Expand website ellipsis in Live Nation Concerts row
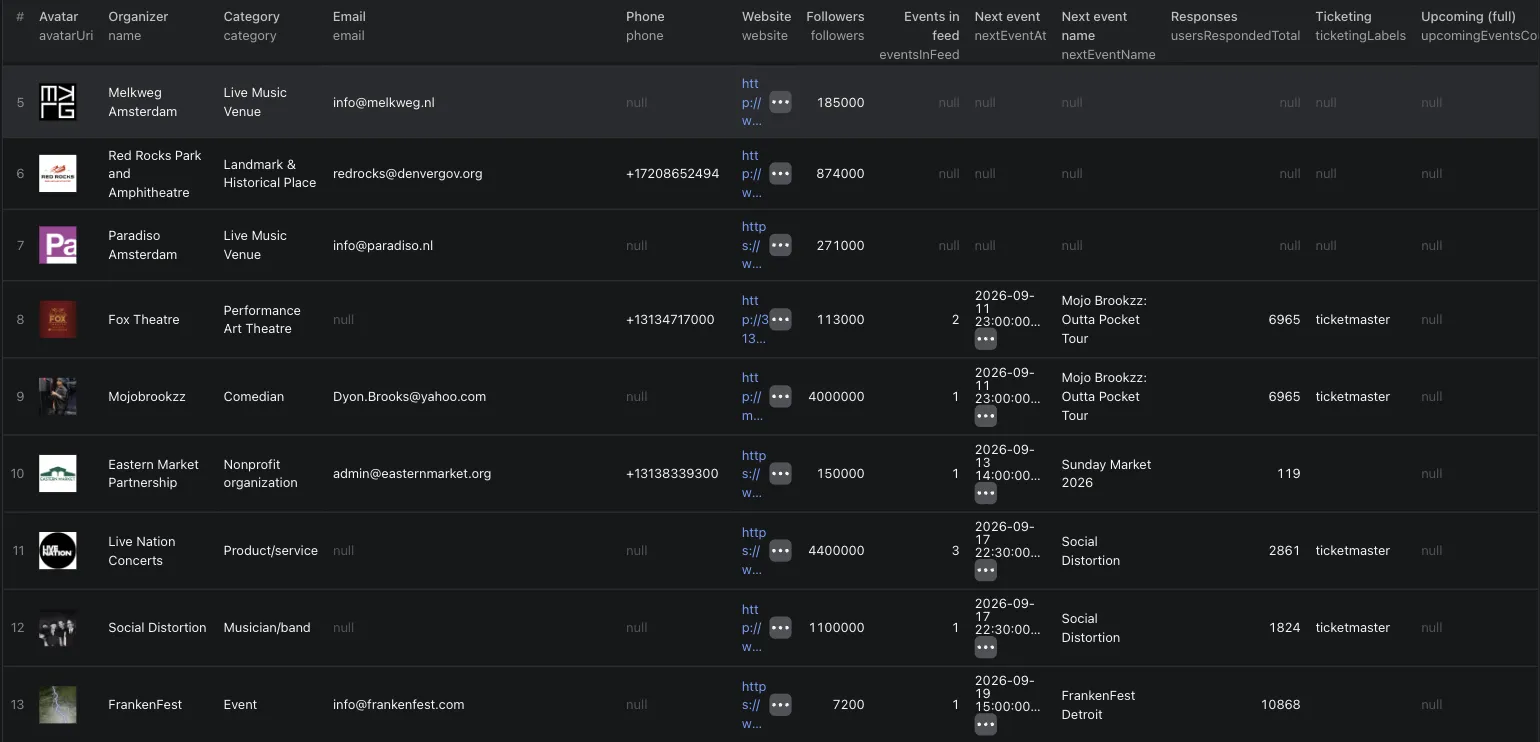The image size is (1540, 742). click(x=780, y=550)
